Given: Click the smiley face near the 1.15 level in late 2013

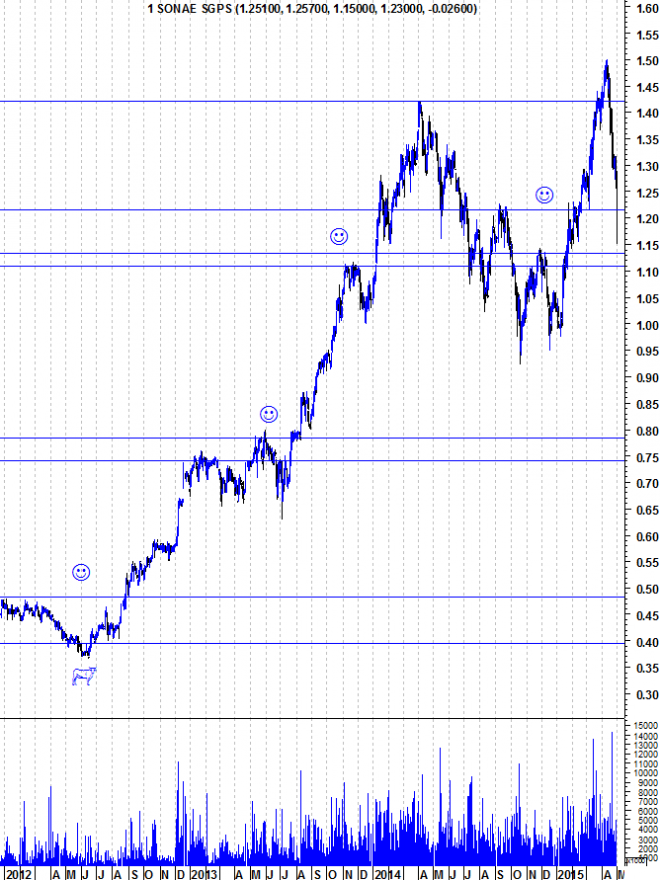Looking at the screenshot, I should [339, 236].
